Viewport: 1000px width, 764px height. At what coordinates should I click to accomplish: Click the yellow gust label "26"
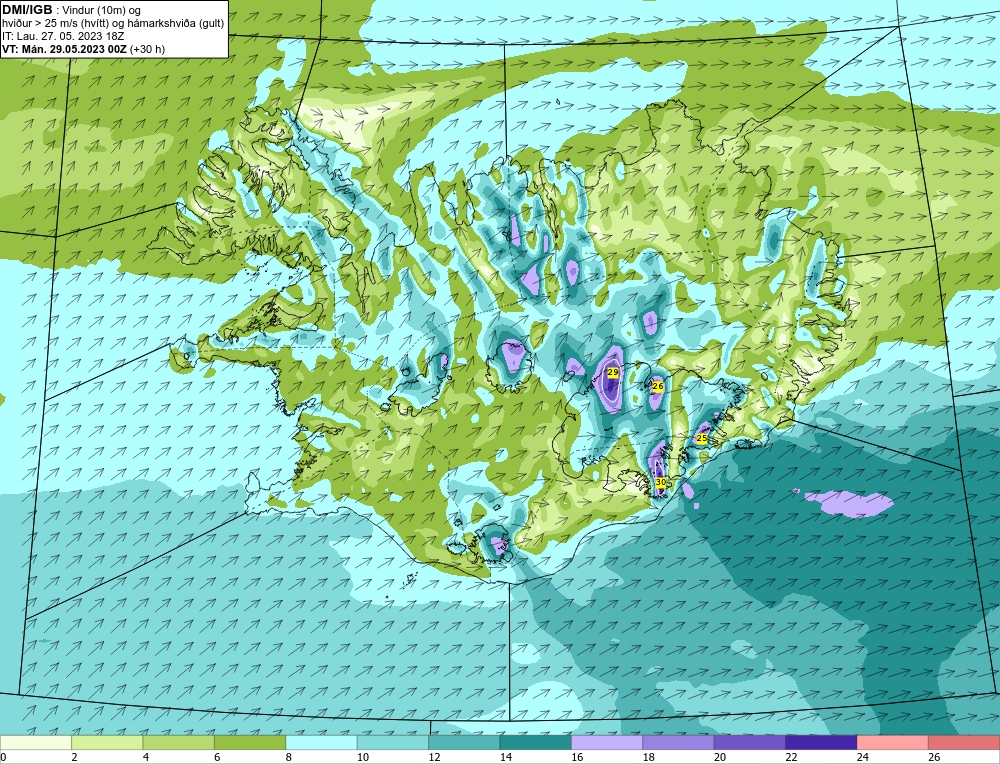click(658, 386)
